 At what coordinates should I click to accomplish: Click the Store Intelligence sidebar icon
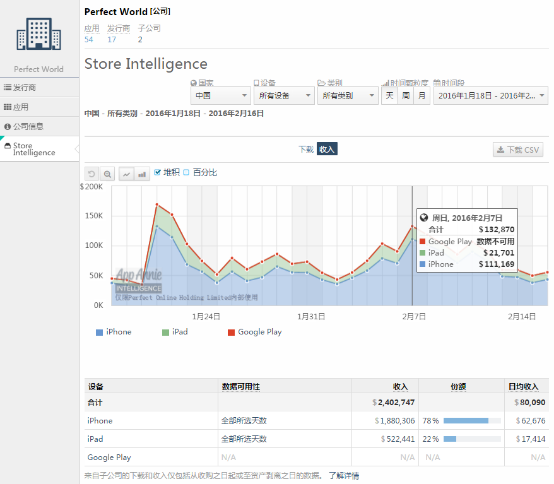7,146
